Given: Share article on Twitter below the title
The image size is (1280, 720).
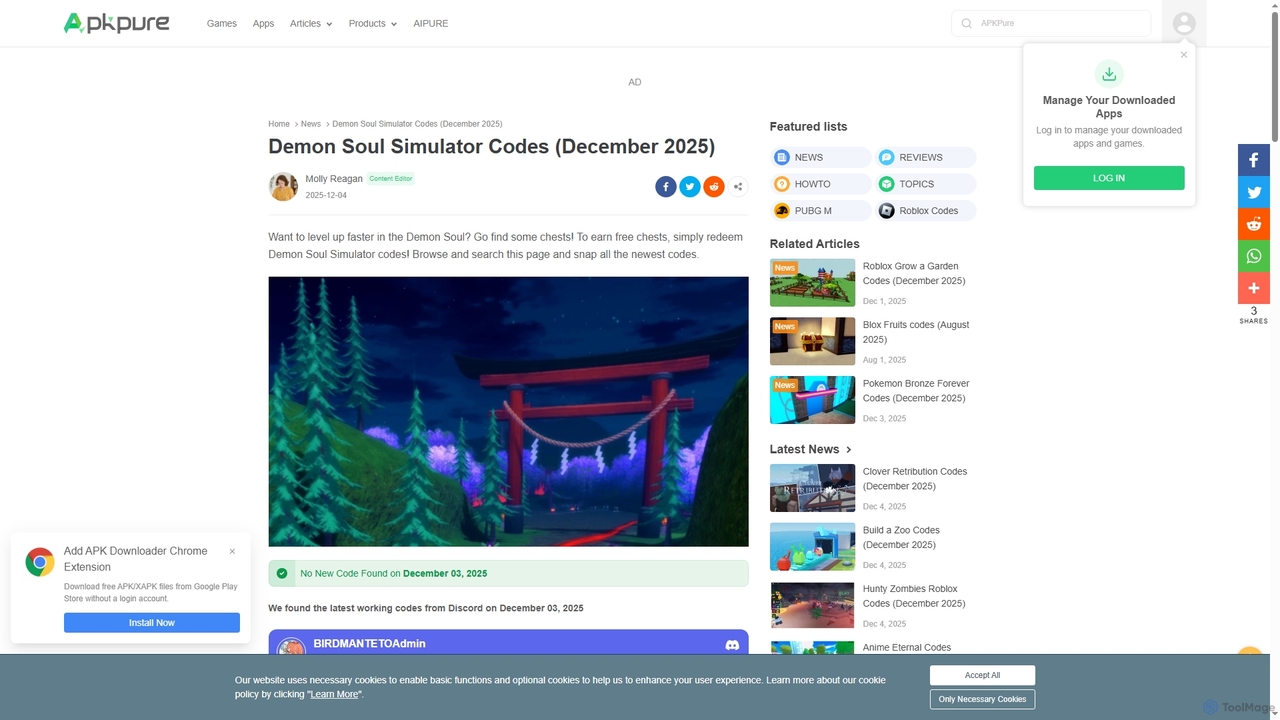Looking at the screenshot, I should (690, 186).
